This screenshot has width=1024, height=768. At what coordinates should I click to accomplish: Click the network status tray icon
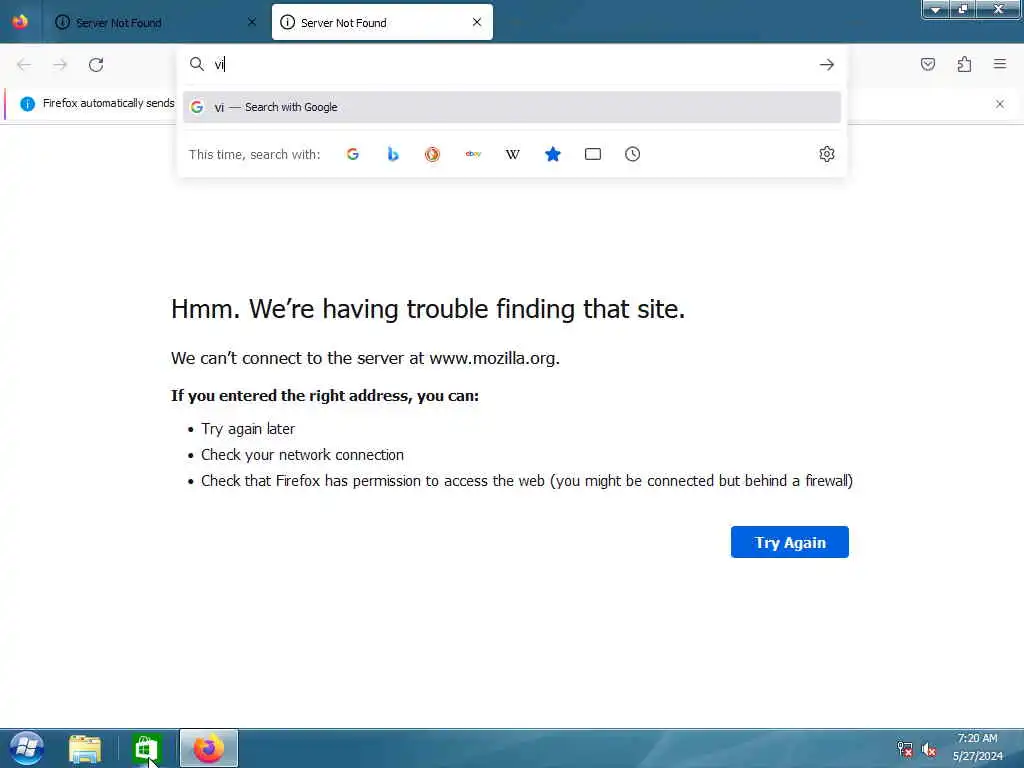[x=904, y=749]
